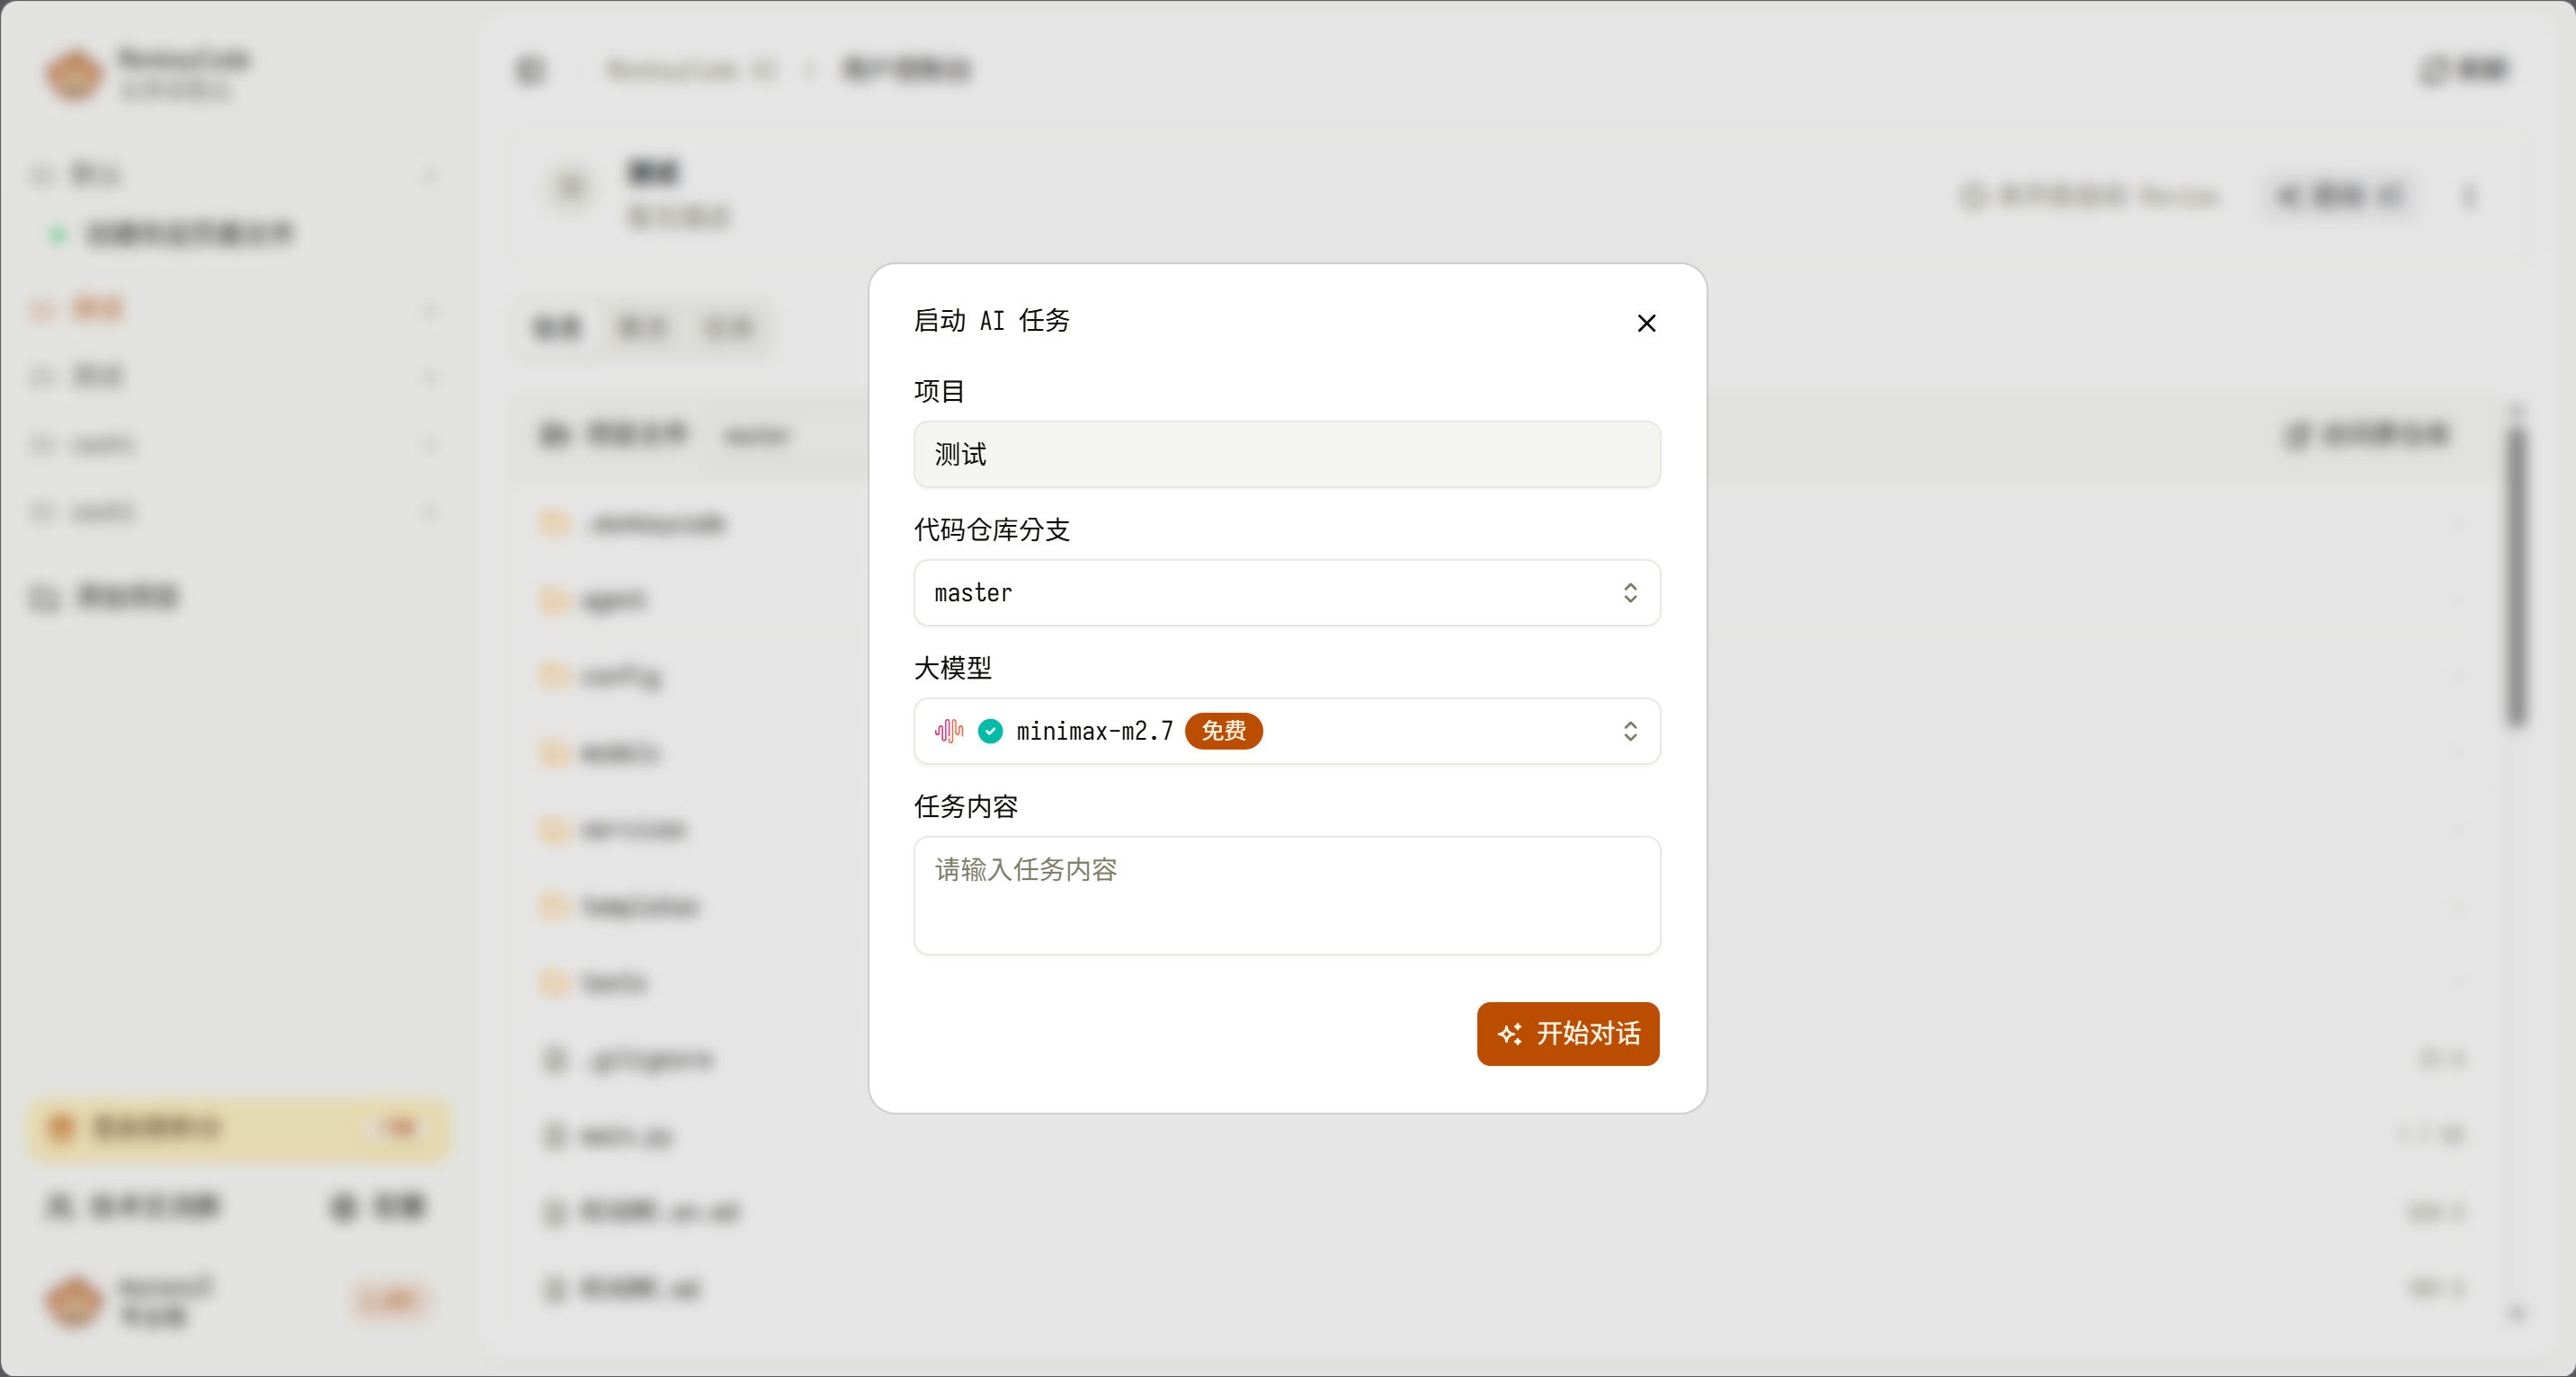Click the green verified checkmark icon
The image size is (2576, 1377).
point(990,731)
